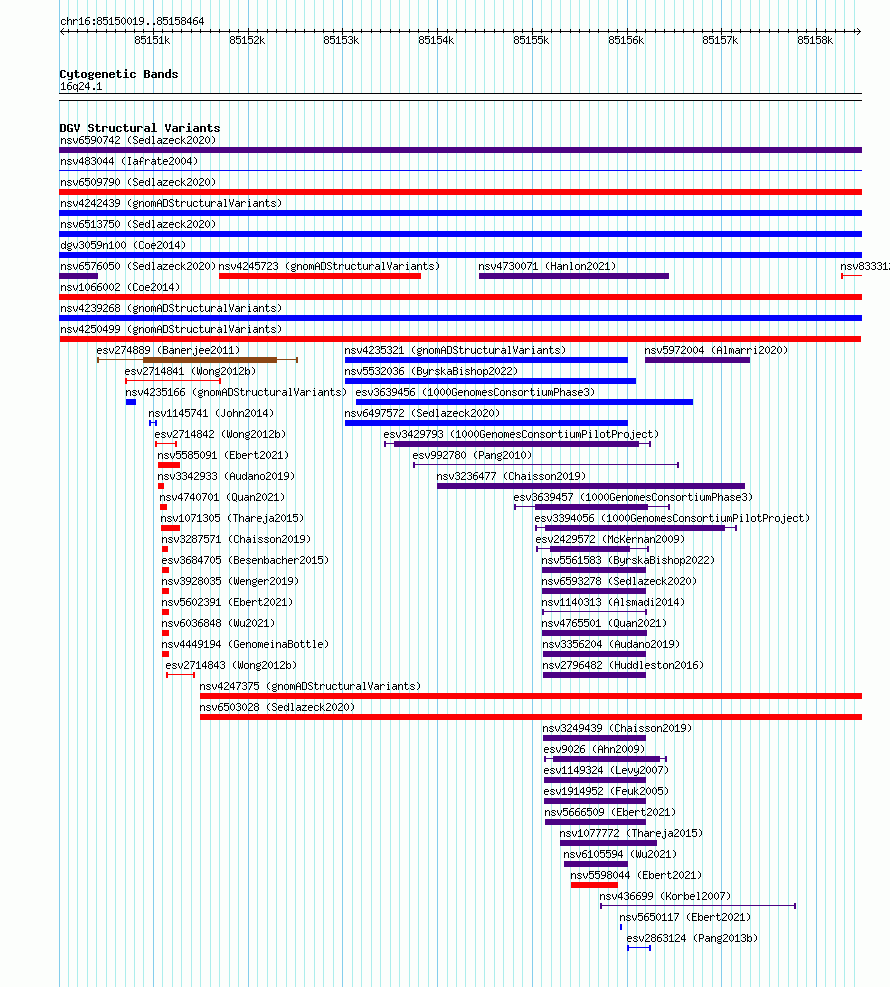Select esv1149324 (Levy2007) label
The width and height of the screenshot is (890, 987).
click(x=606, y=770)
